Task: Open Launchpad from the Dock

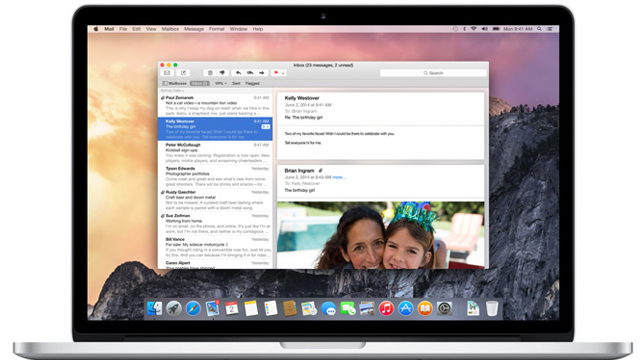Action: pos(174,309)
